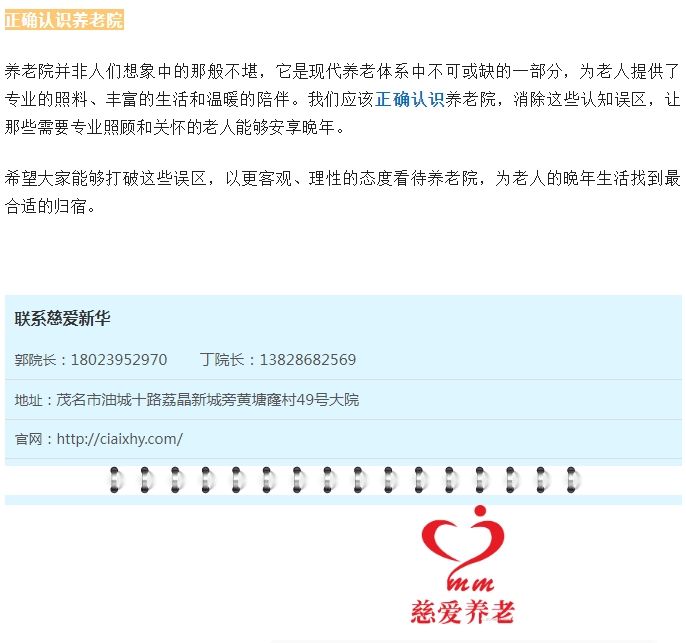The image size is (686, 643).
Task: Click the 联系慈爱新华 contact heading
Action: 62,320
